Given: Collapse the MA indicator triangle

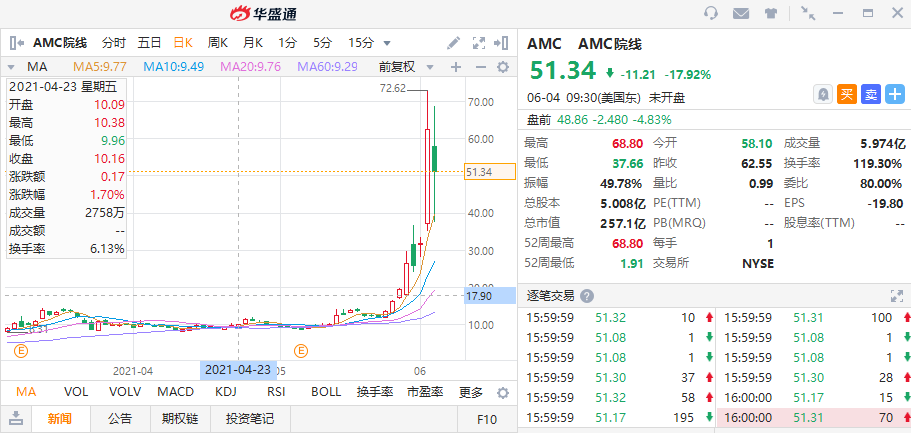Looking at the screenshot, I should 12,67.
